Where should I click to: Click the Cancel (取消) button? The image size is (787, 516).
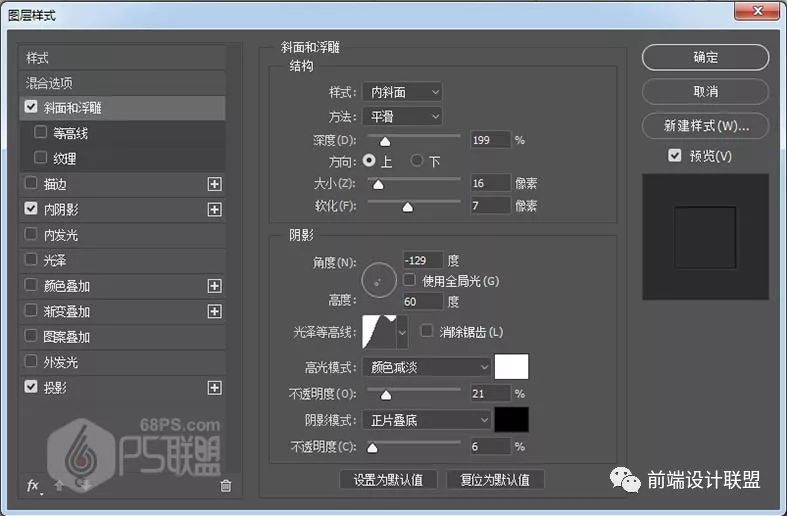pos(705,91)
